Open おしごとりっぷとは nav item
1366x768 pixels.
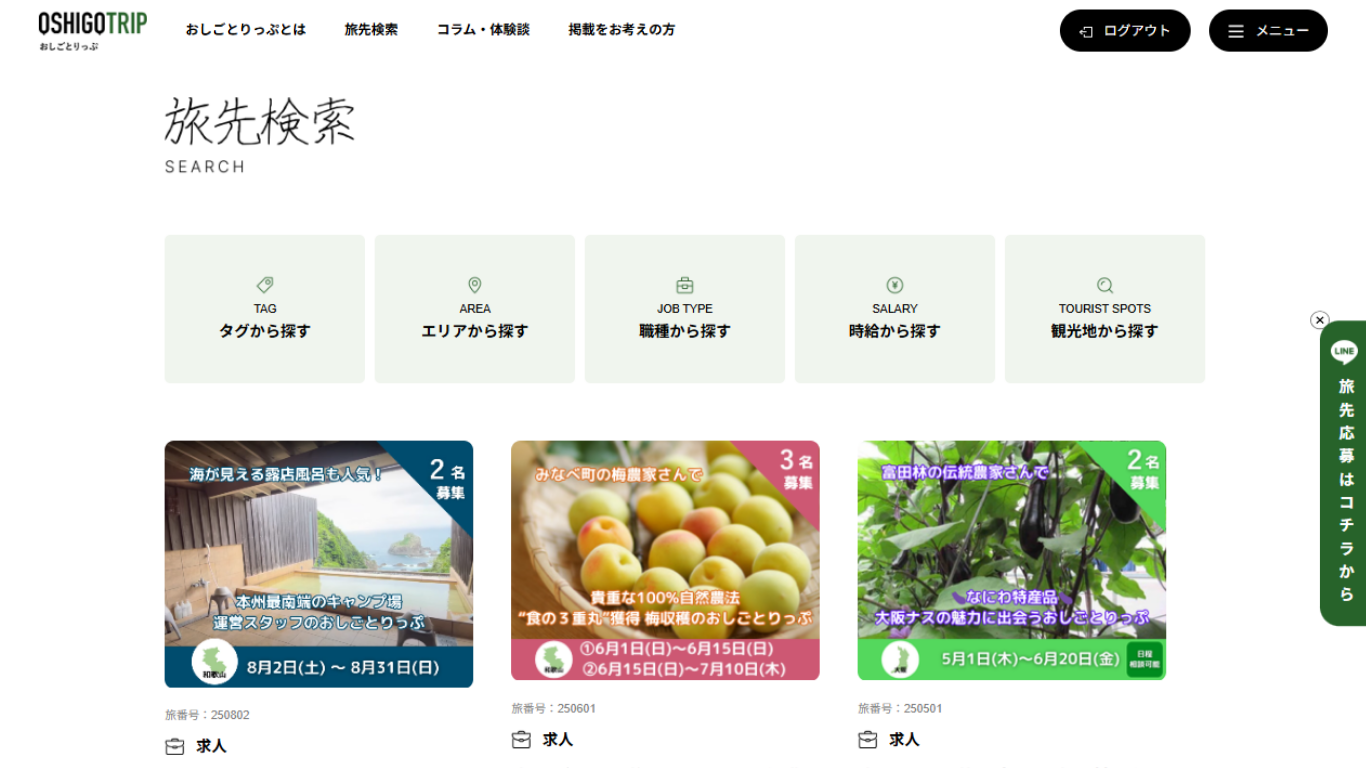246,30
